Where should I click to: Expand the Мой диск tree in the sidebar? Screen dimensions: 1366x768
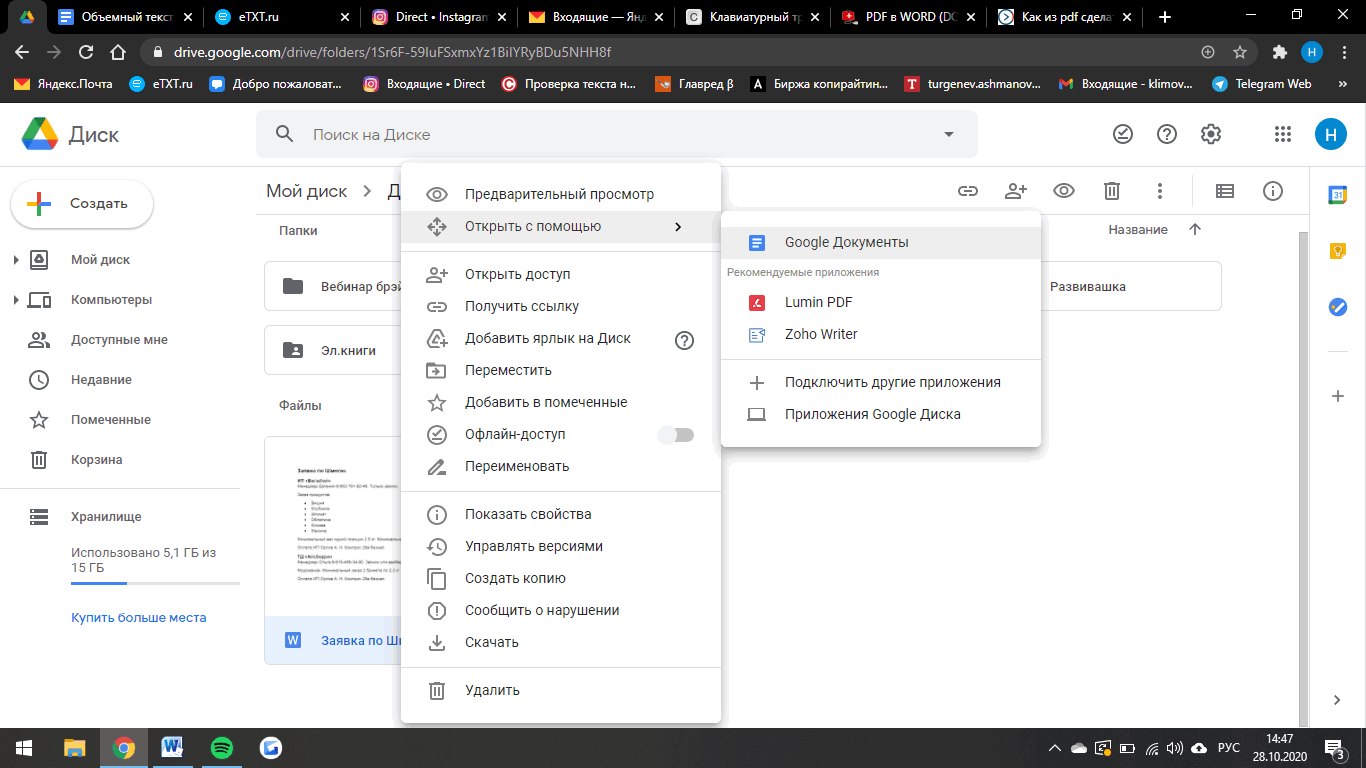click(16, 260)
